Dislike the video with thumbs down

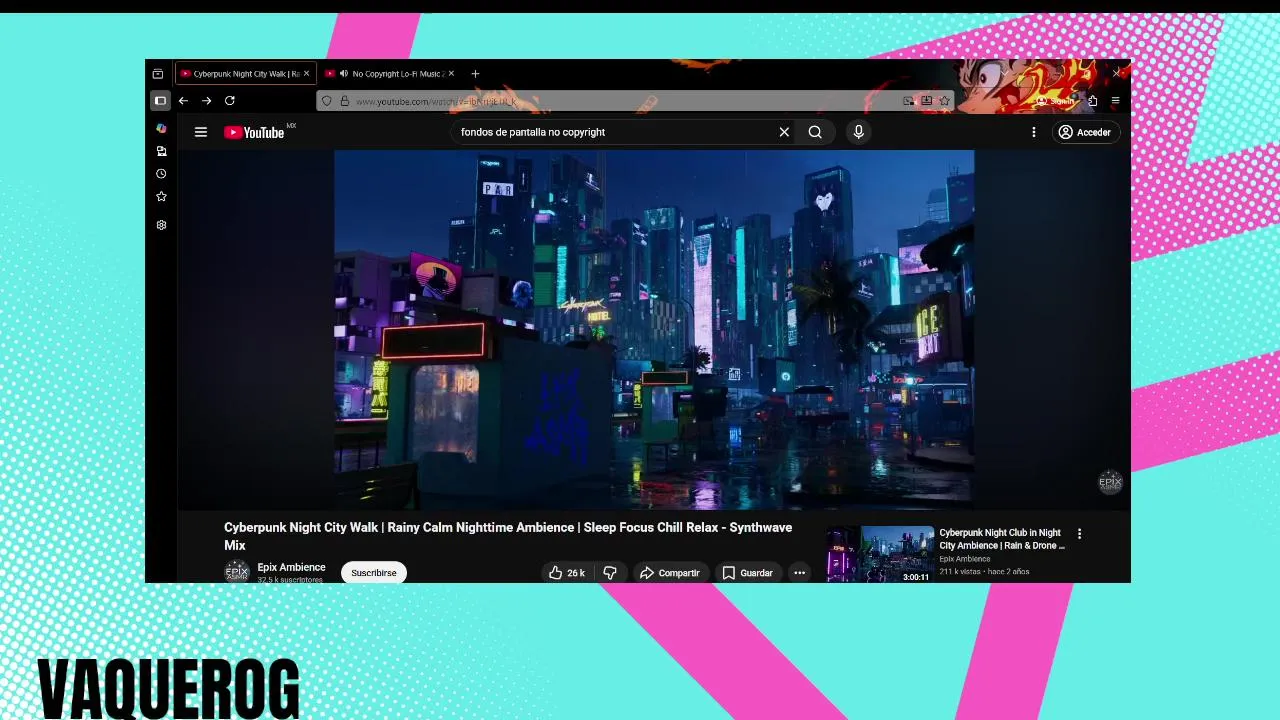point(610,573)
